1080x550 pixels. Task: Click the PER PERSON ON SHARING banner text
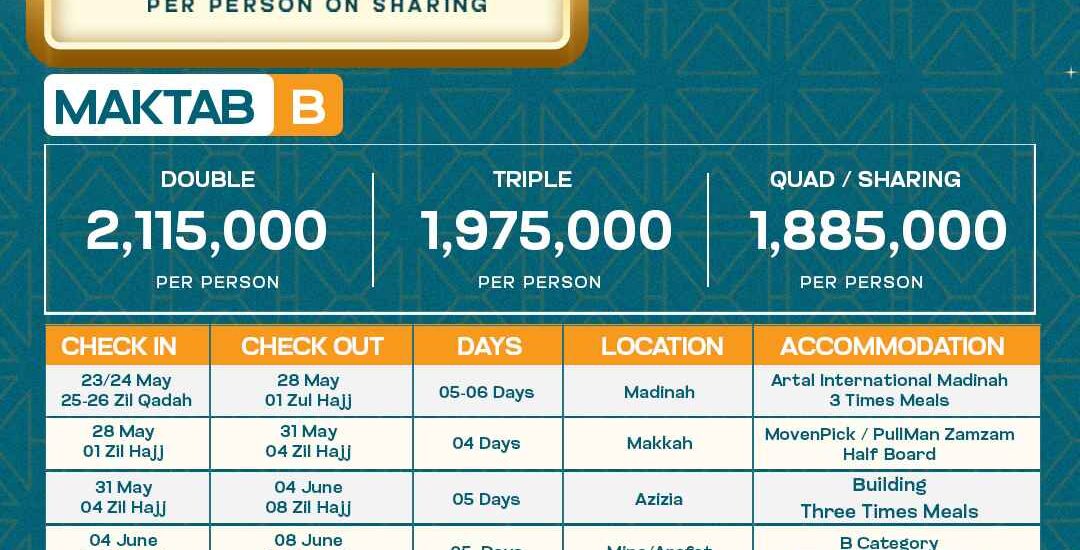click(x=317, y=7)
